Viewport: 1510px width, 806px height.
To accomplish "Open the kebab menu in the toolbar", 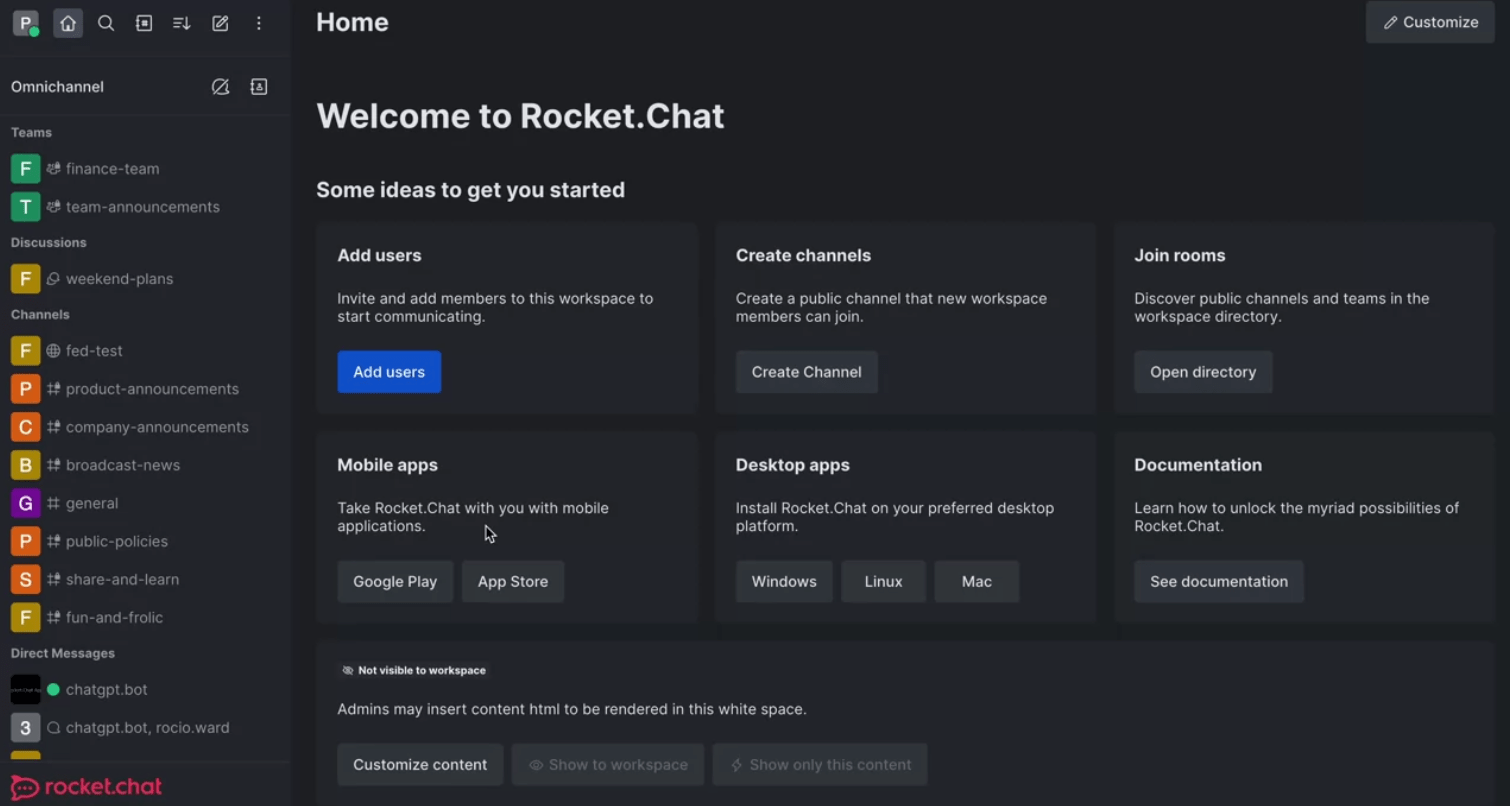I will [x=258, y=23].
